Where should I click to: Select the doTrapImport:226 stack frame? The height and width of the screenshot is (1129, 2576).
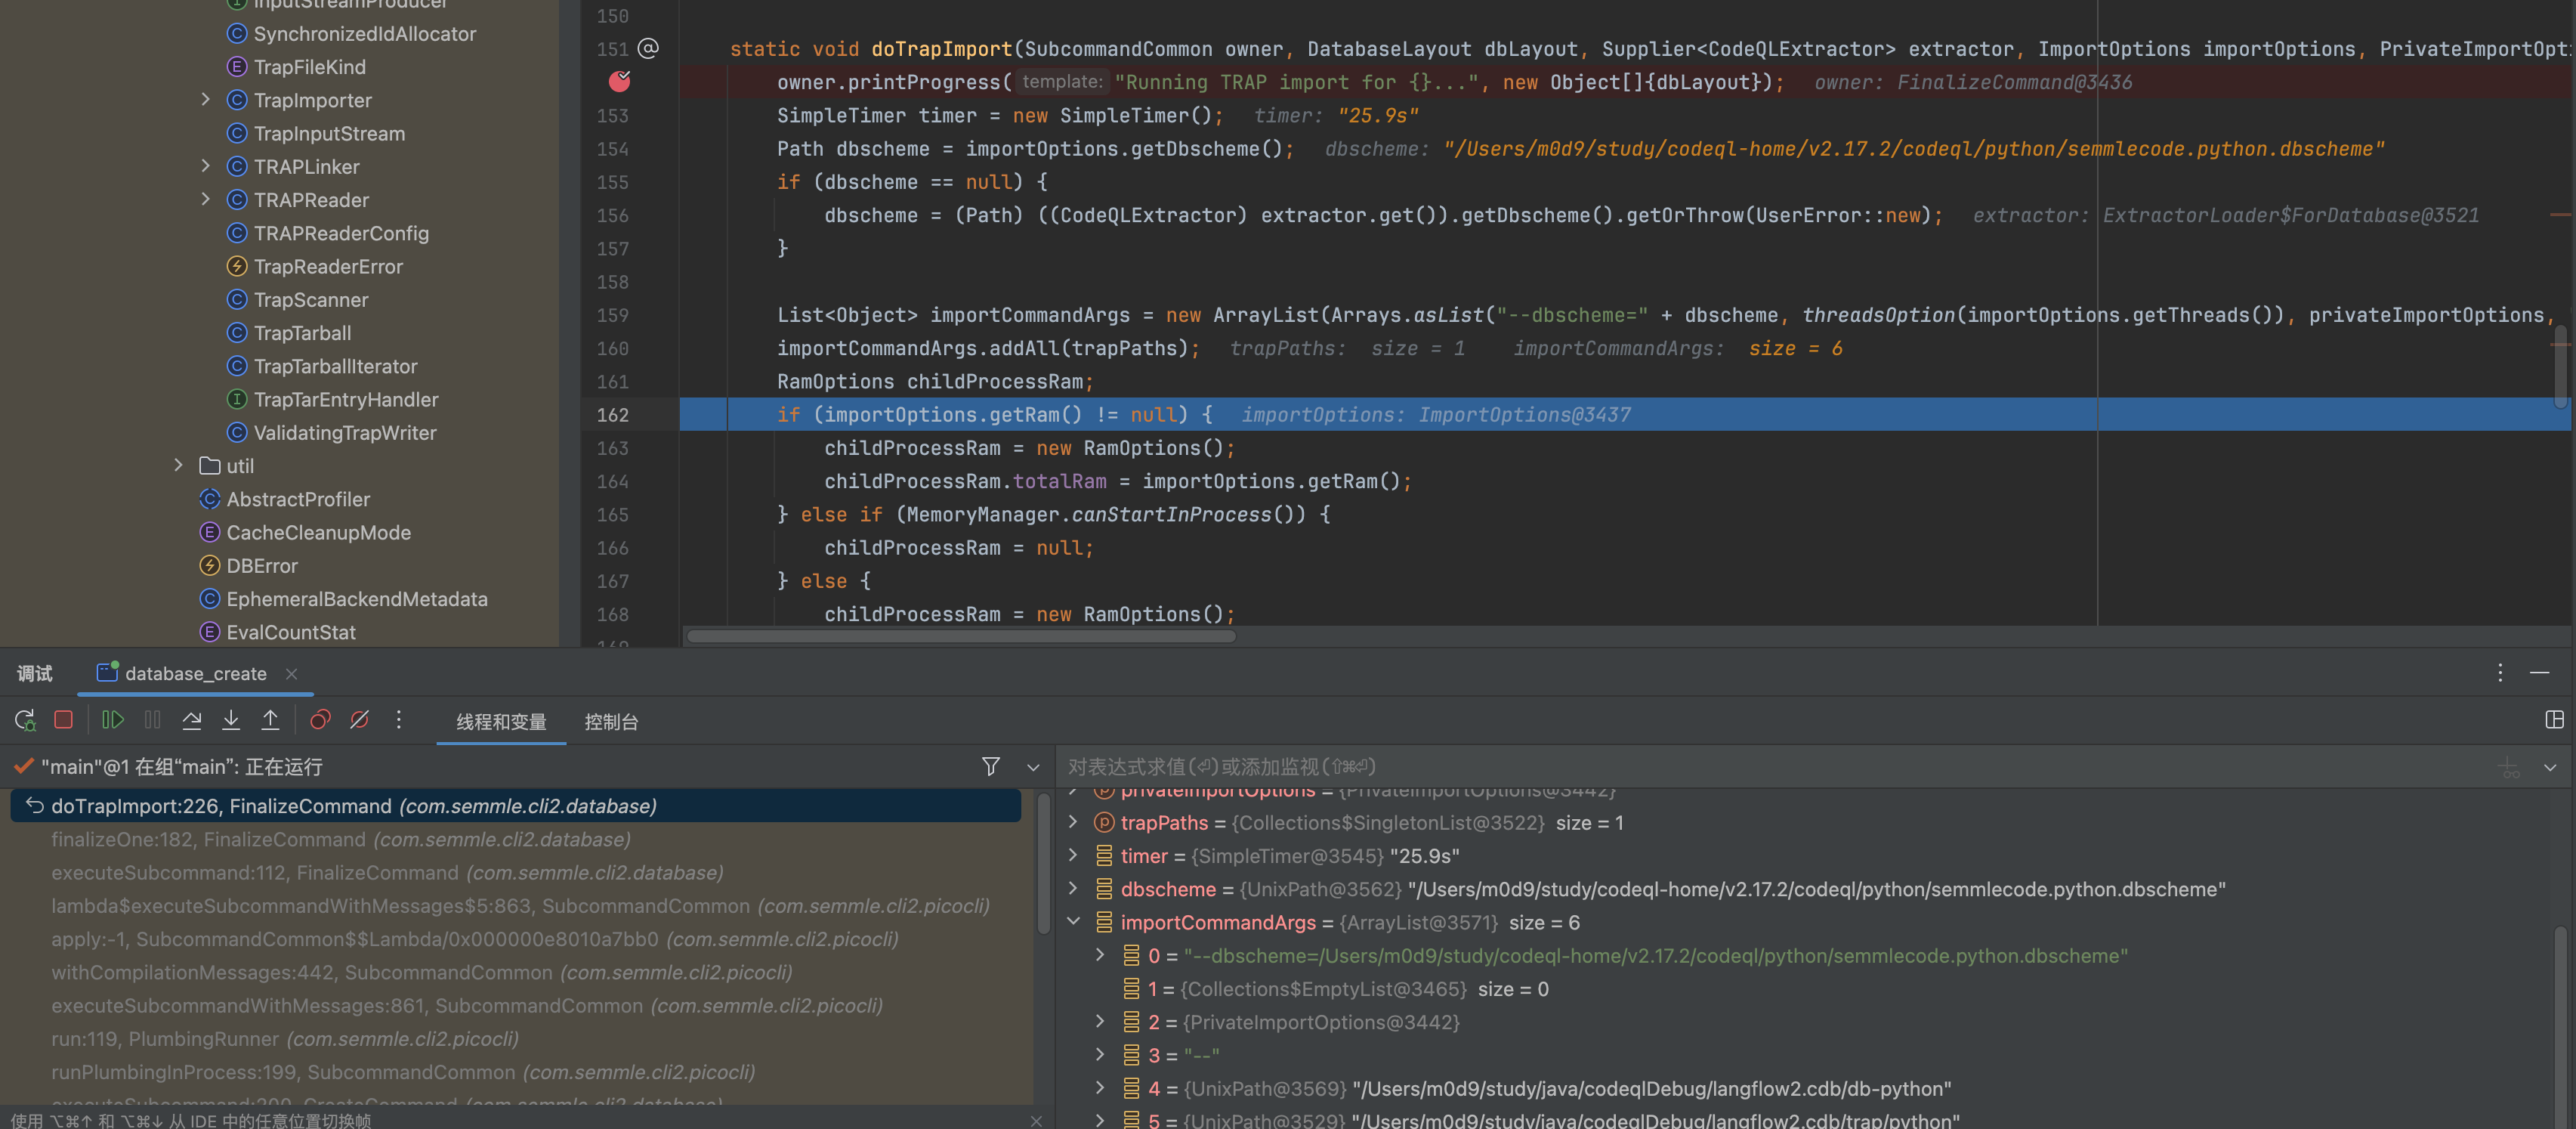(516, 806)
